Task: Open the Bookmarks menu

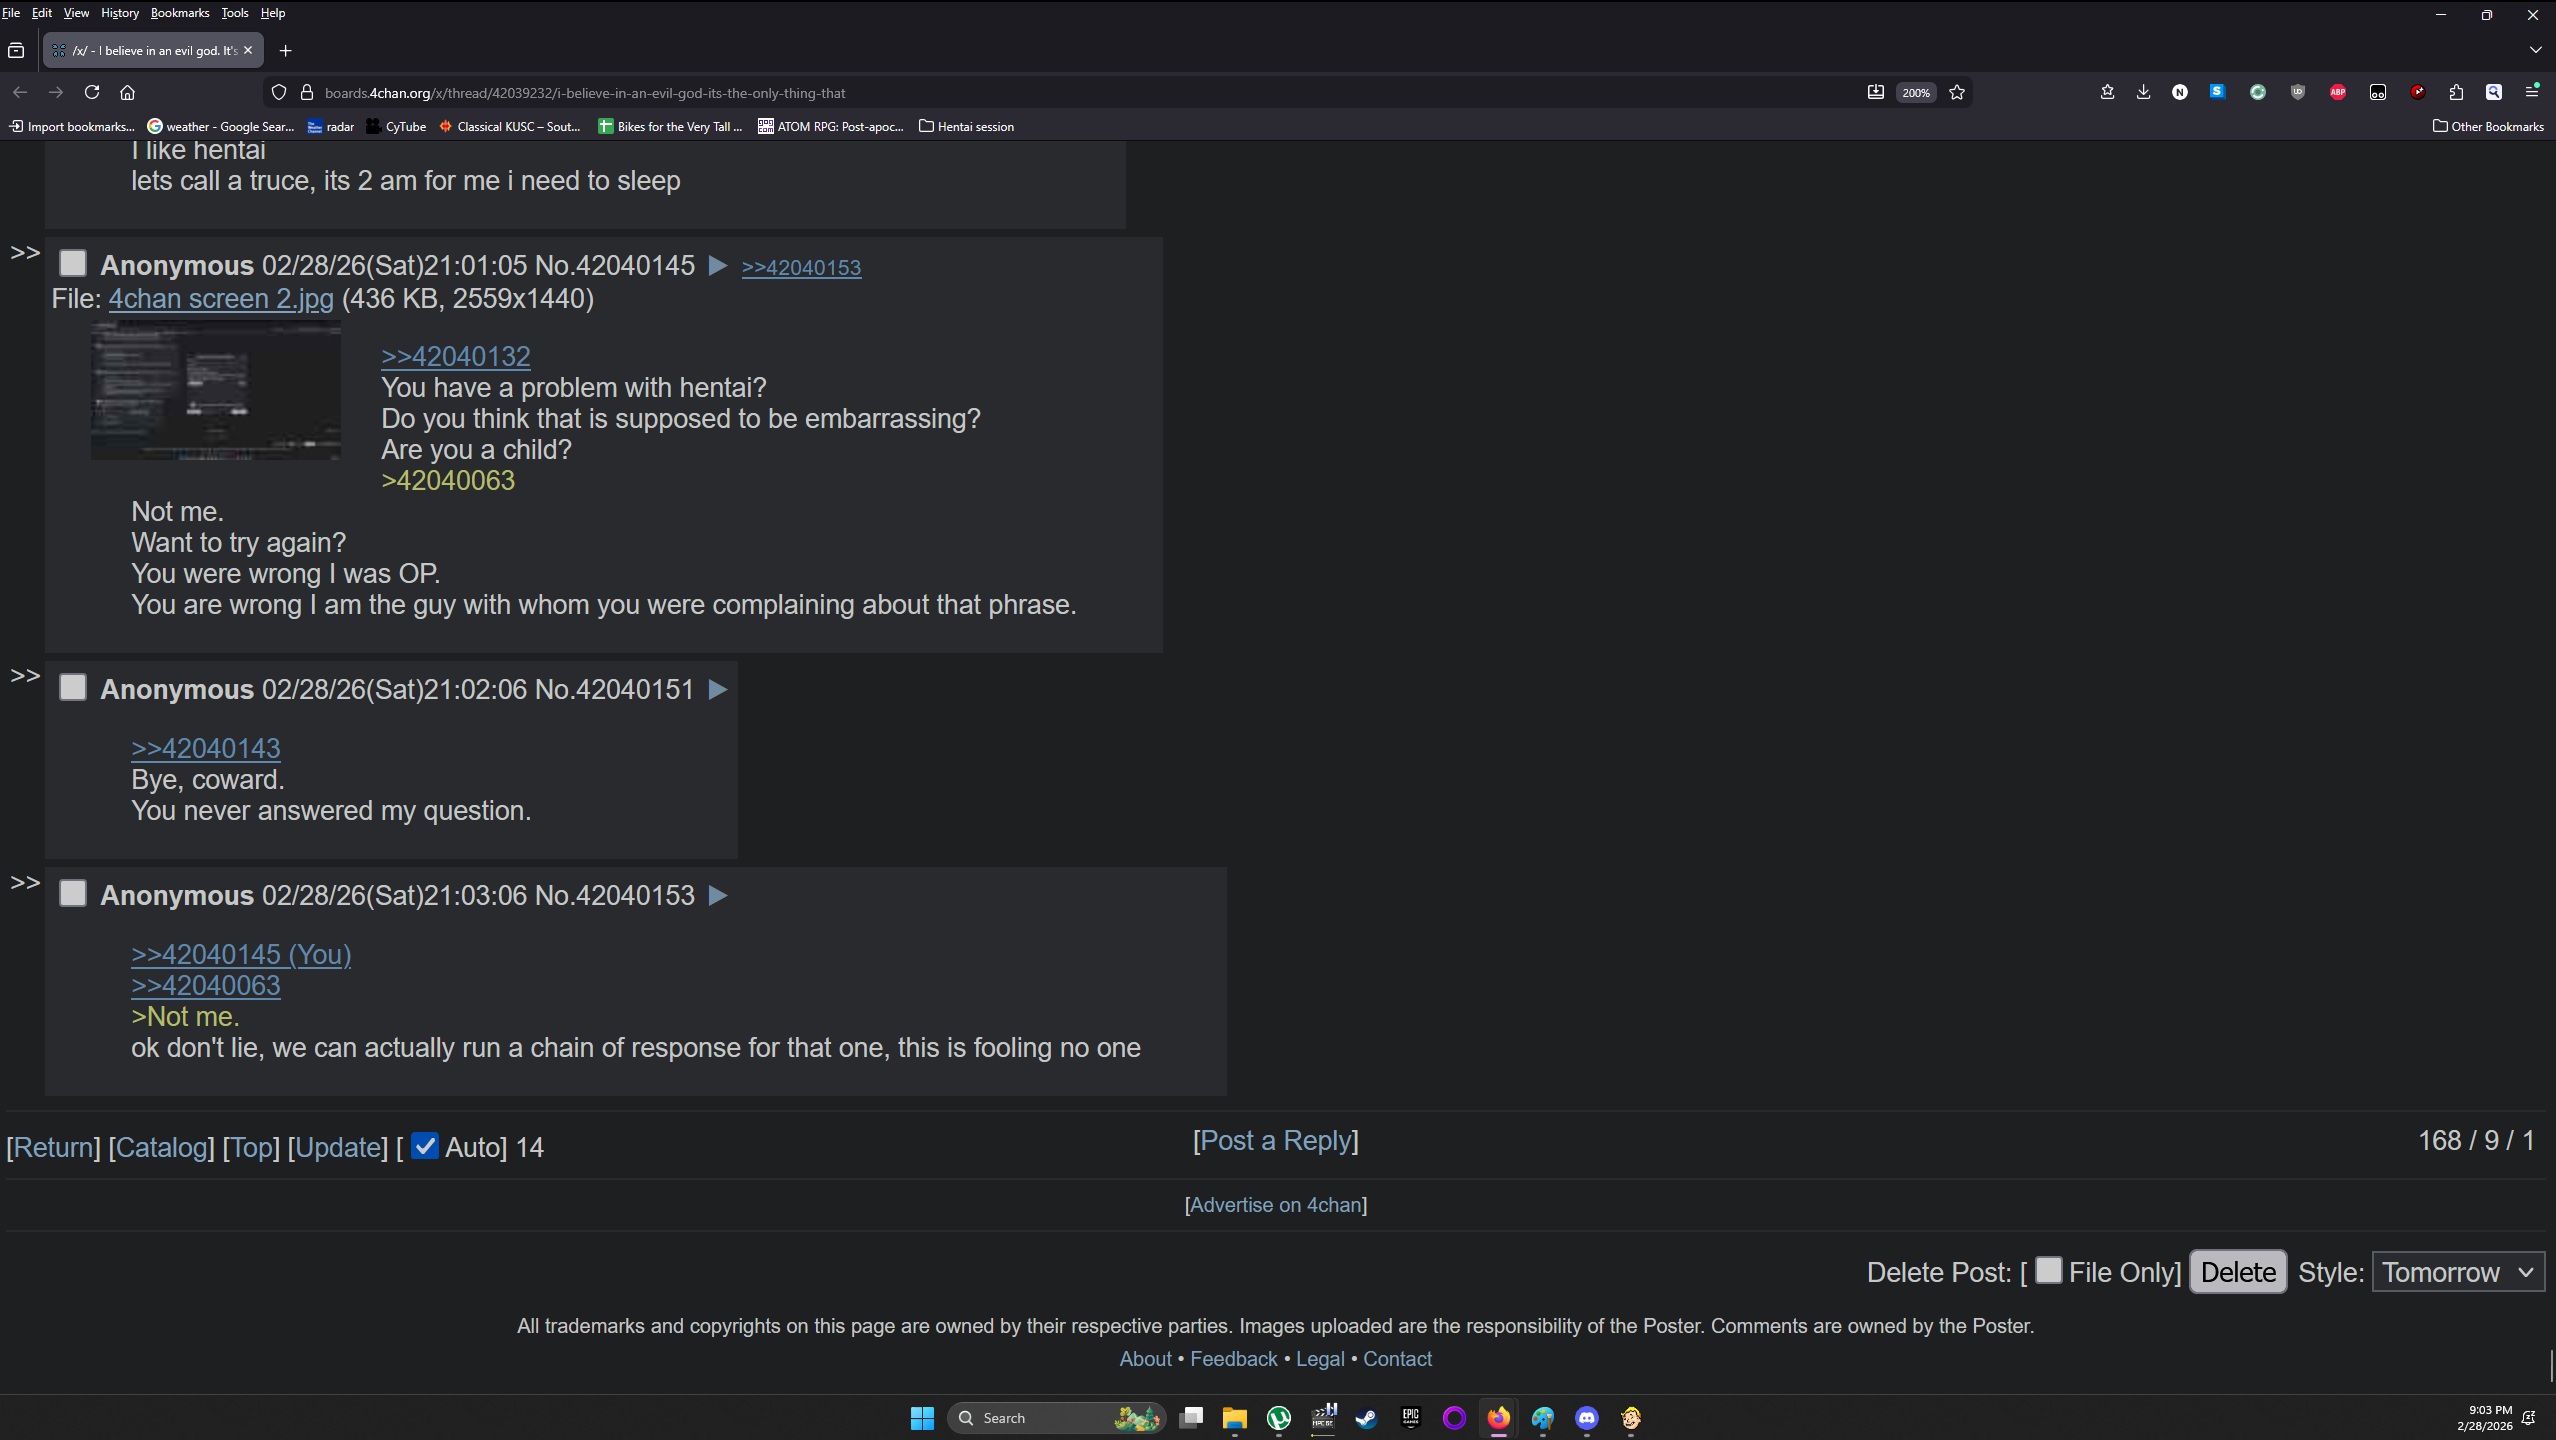Action: pyautogui.click(x=180, y=13)
